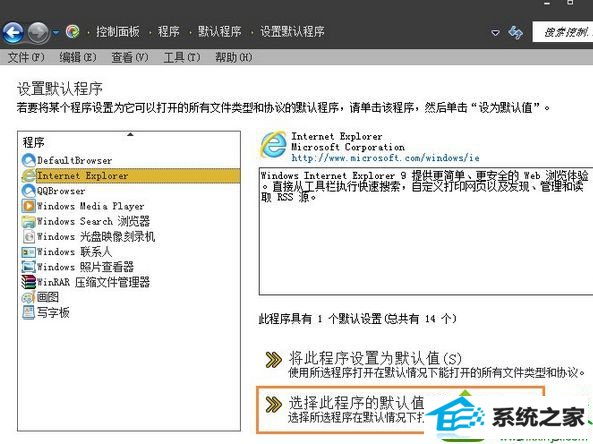593x444 pixels.
Task: Click the 写字板 WordPad icon
Action: [x=28, y=312]
